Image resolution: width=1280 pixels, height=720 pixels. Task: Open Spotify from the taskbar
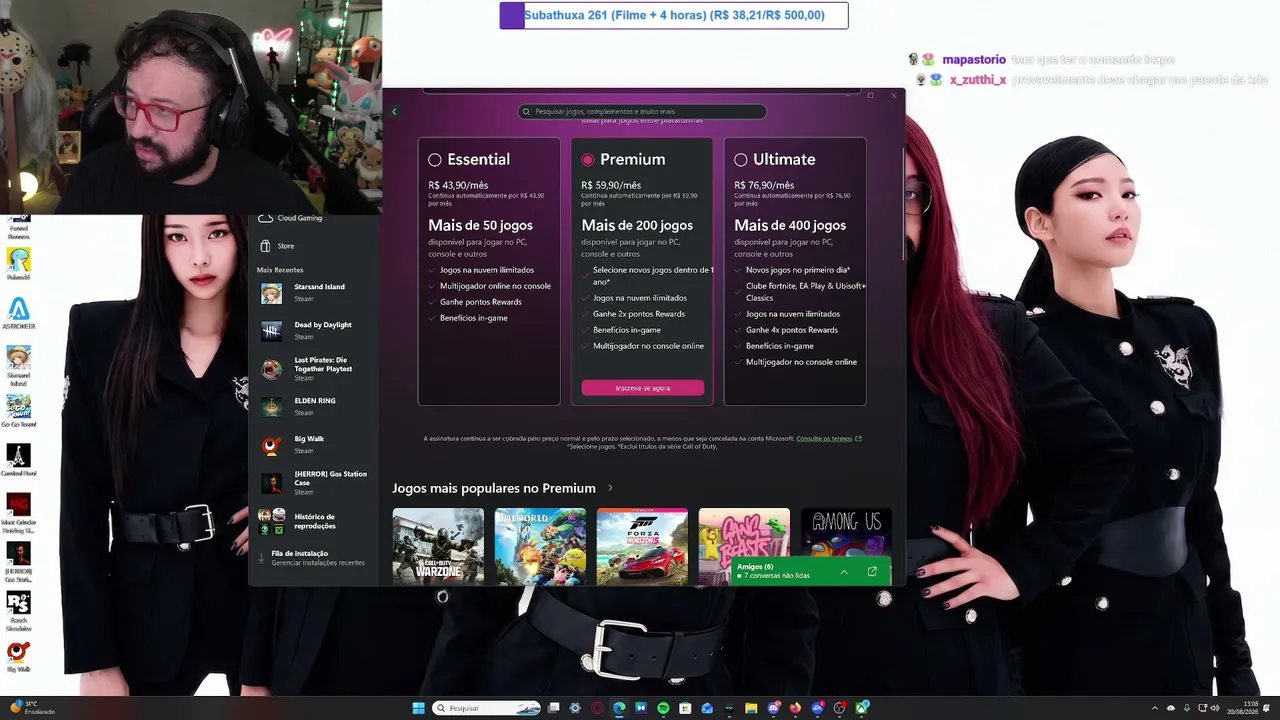click(x=663, y=708)
